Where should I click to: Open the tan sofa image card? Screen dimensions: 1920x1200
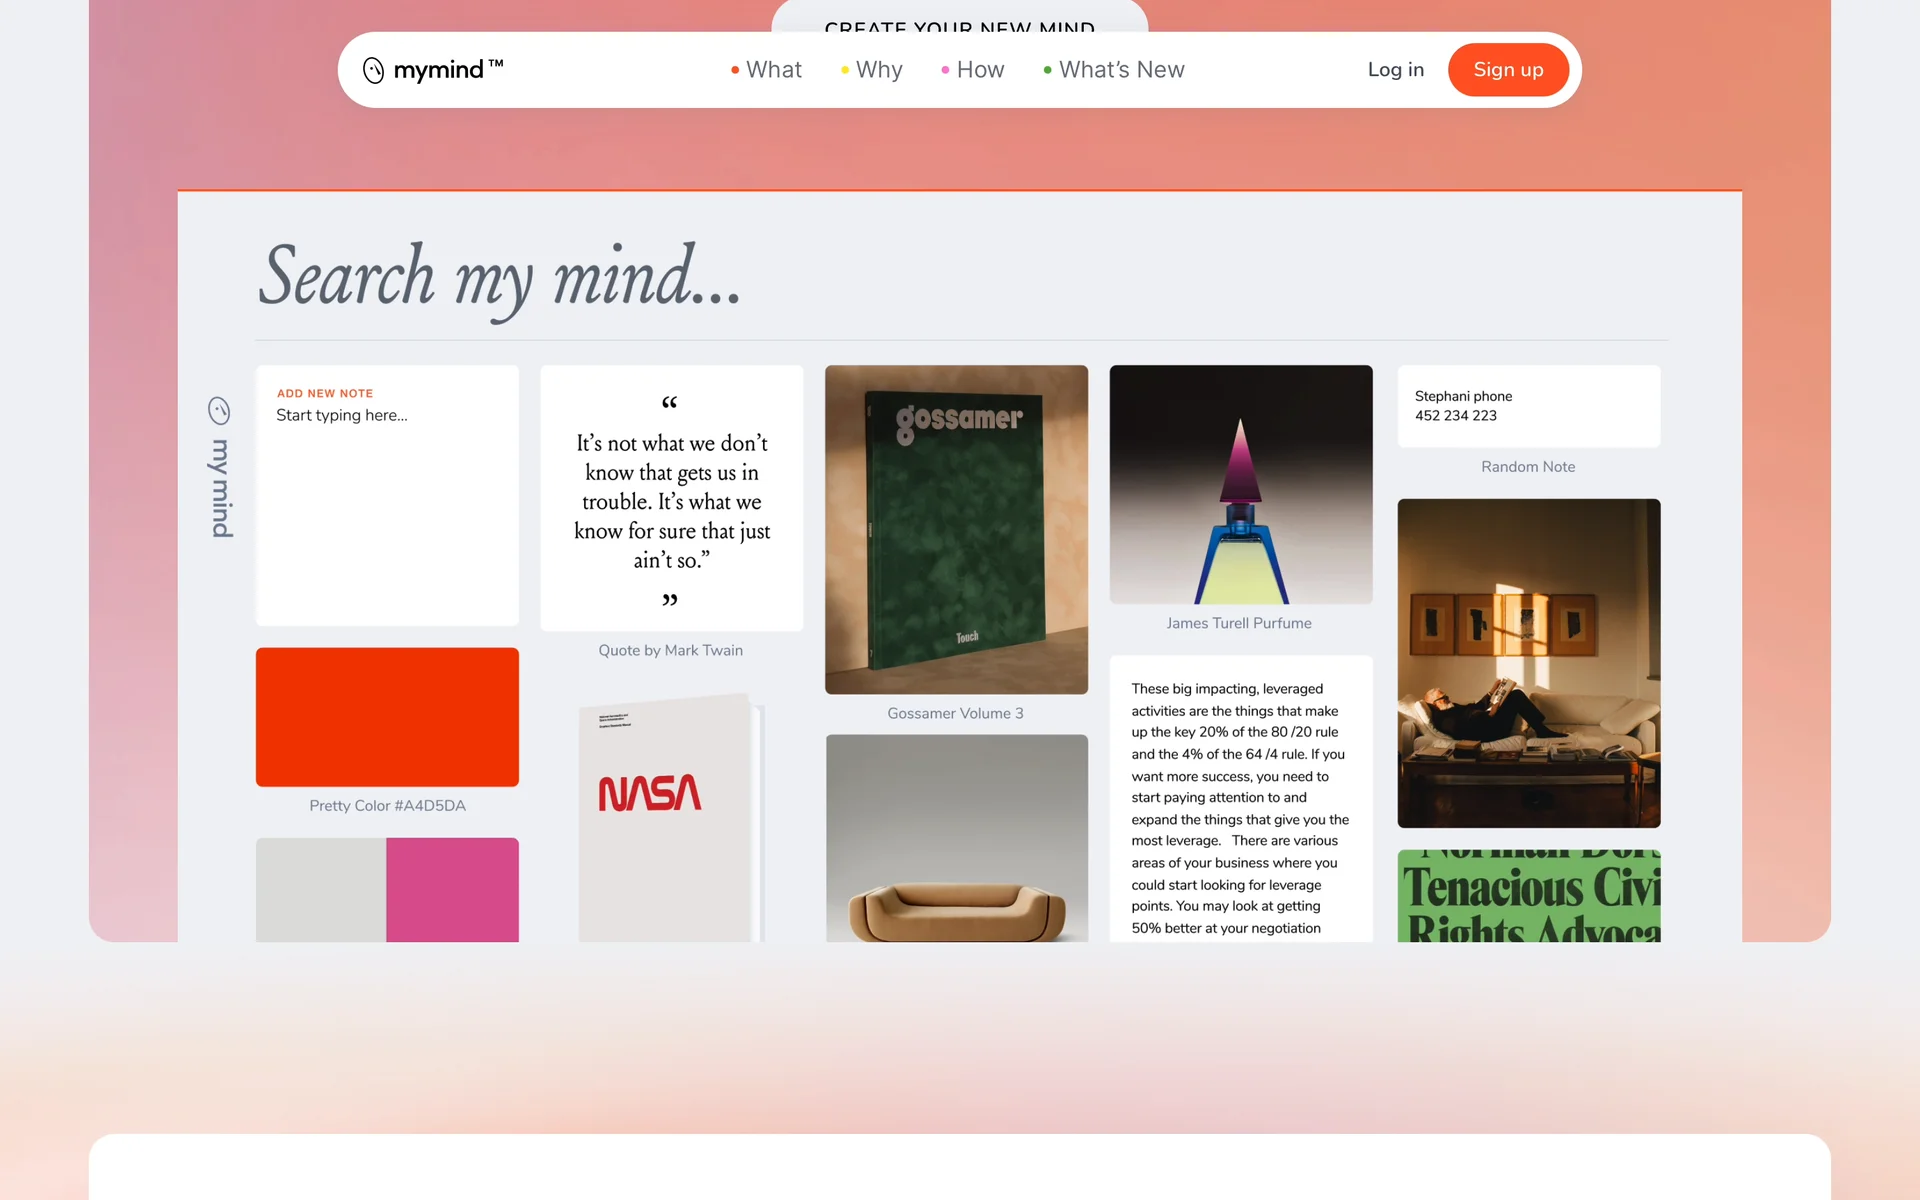[x=956, y=838]
